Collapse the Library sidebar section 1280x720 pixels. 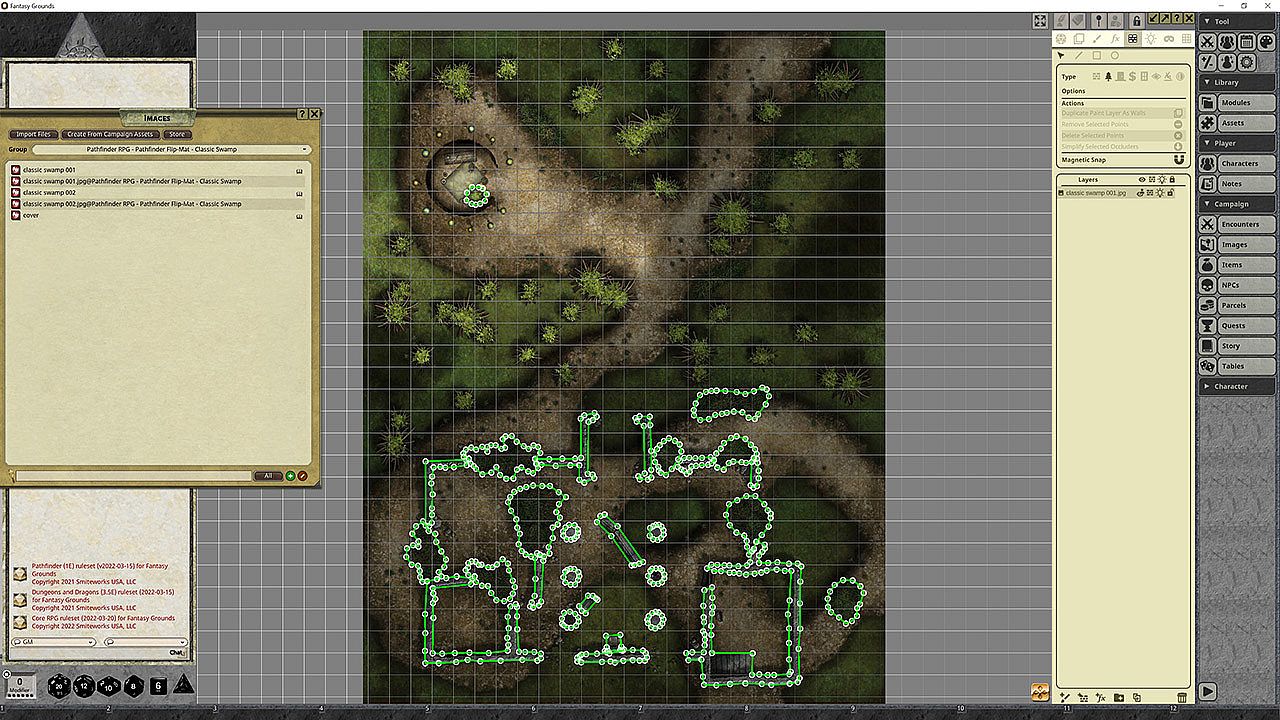coord(1238,82)
